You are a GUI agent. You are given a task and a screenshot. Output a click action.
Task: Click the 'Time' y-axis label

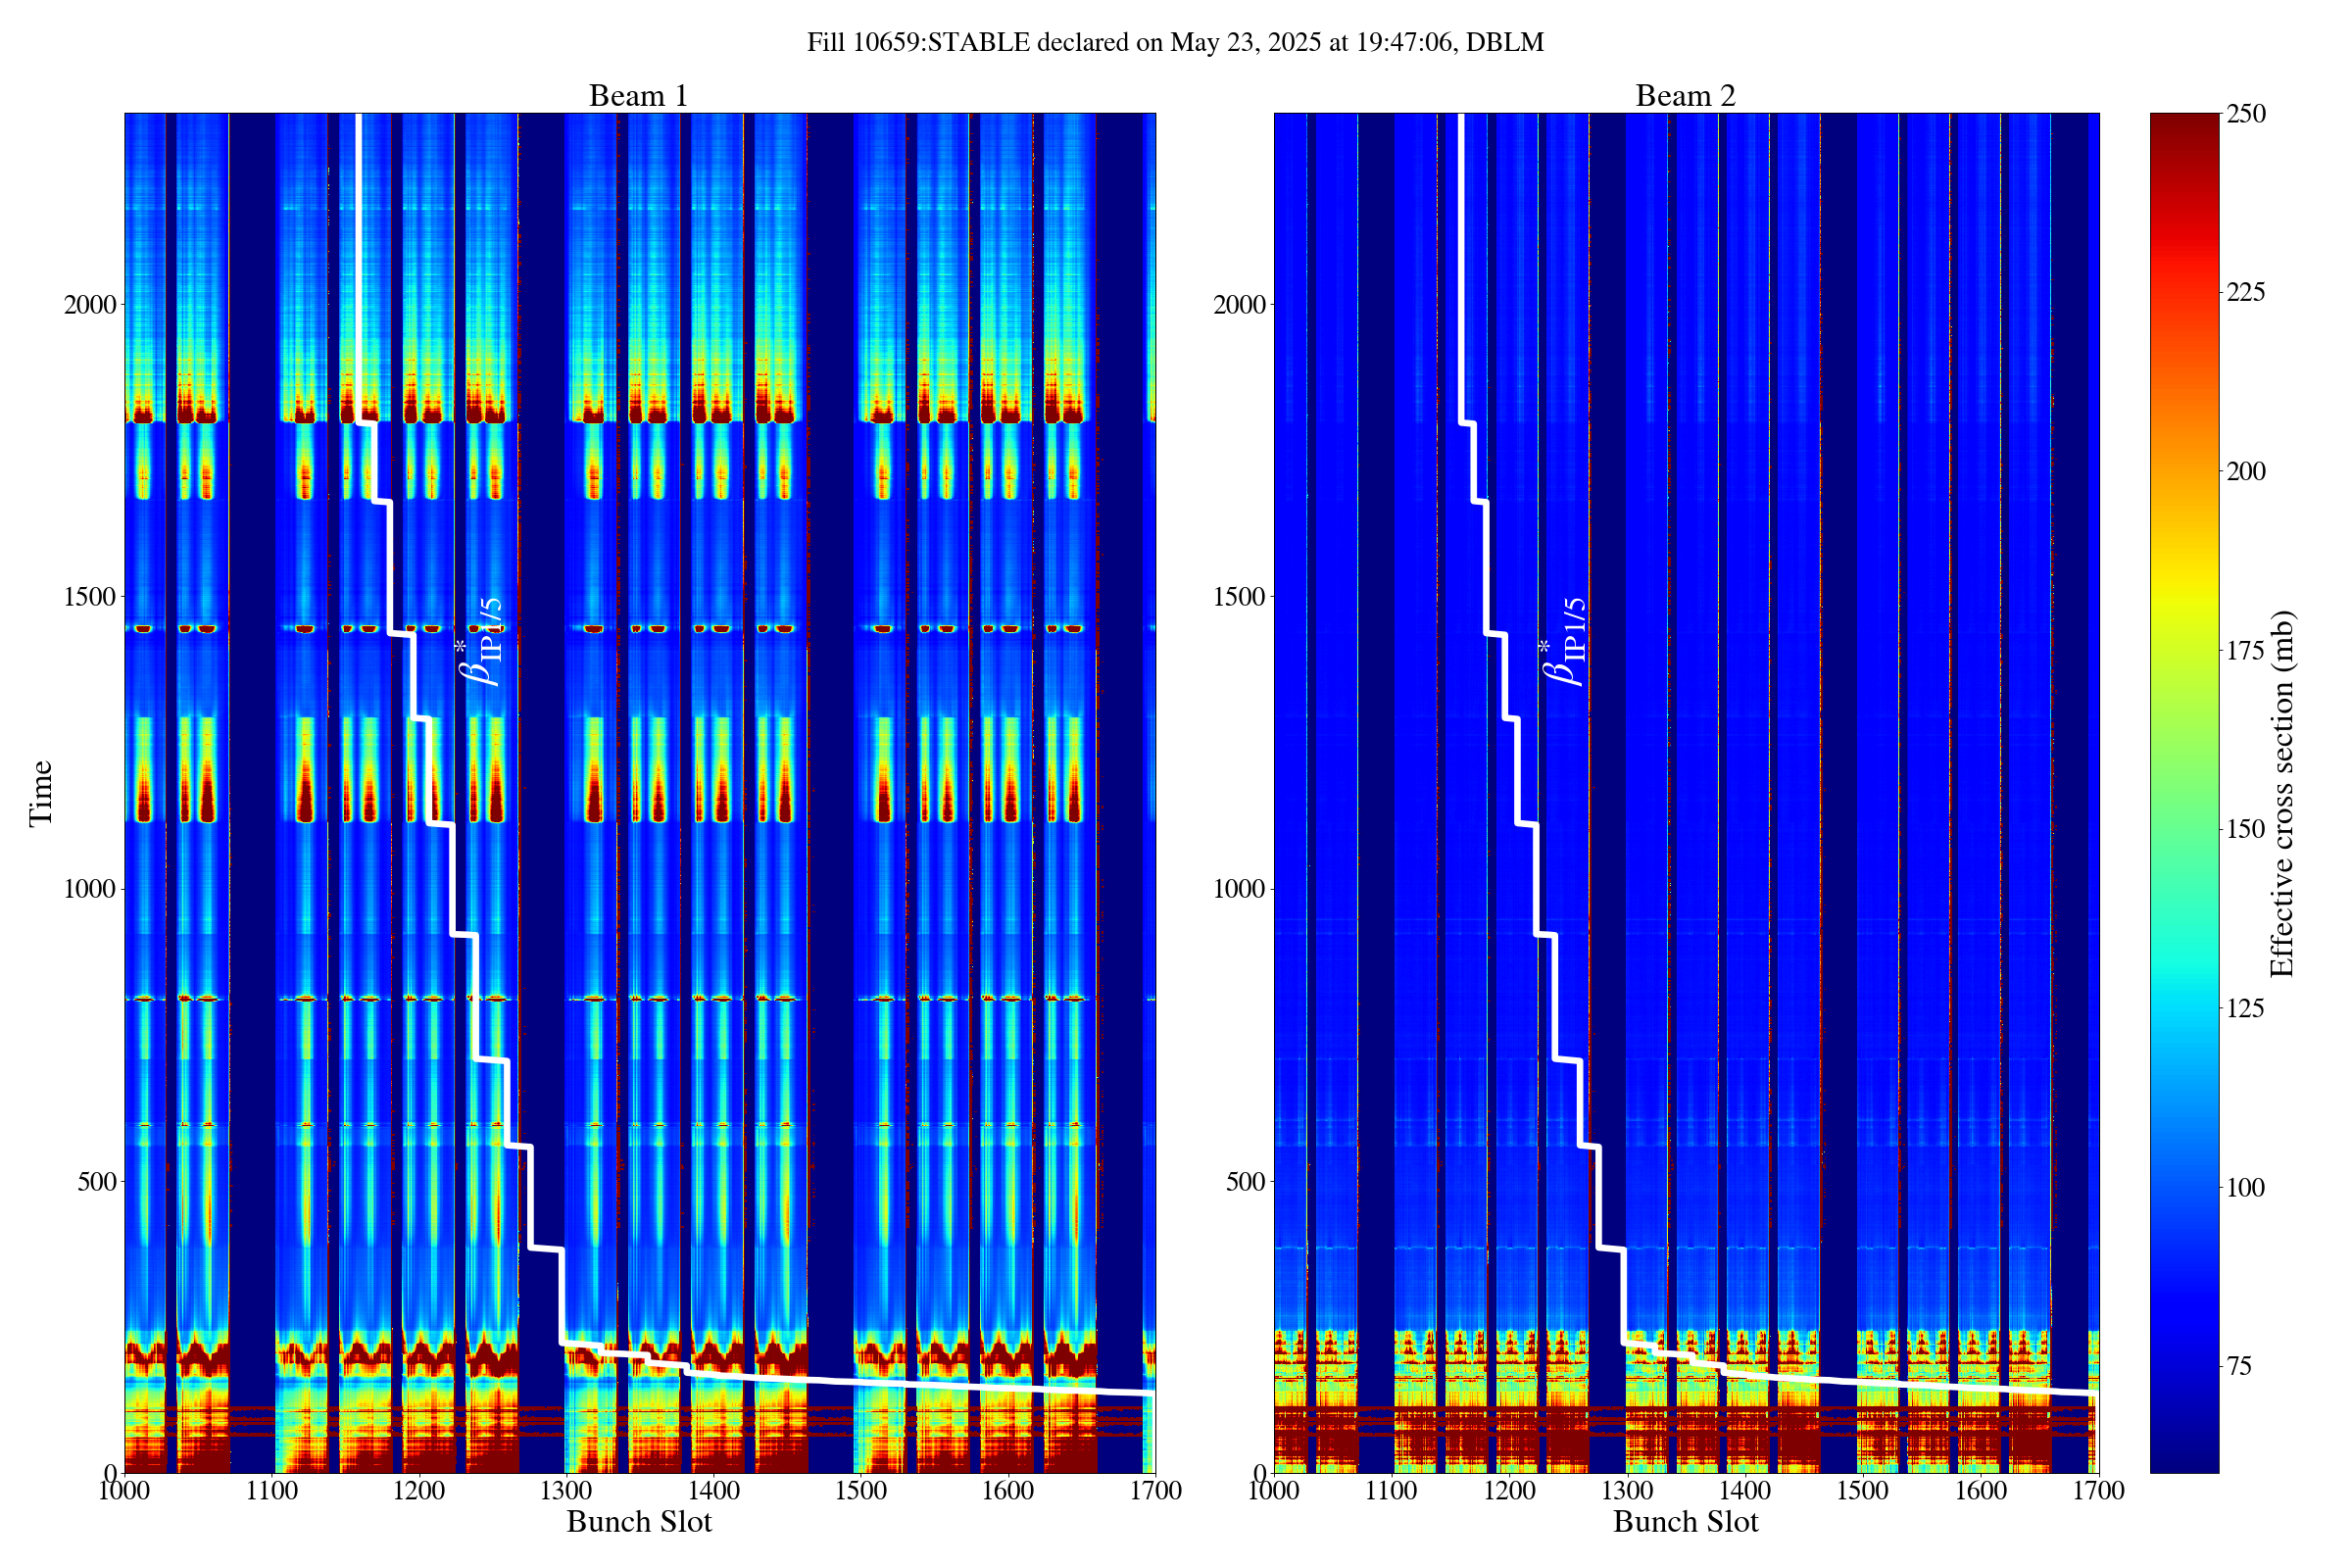[x=41, y=793]
